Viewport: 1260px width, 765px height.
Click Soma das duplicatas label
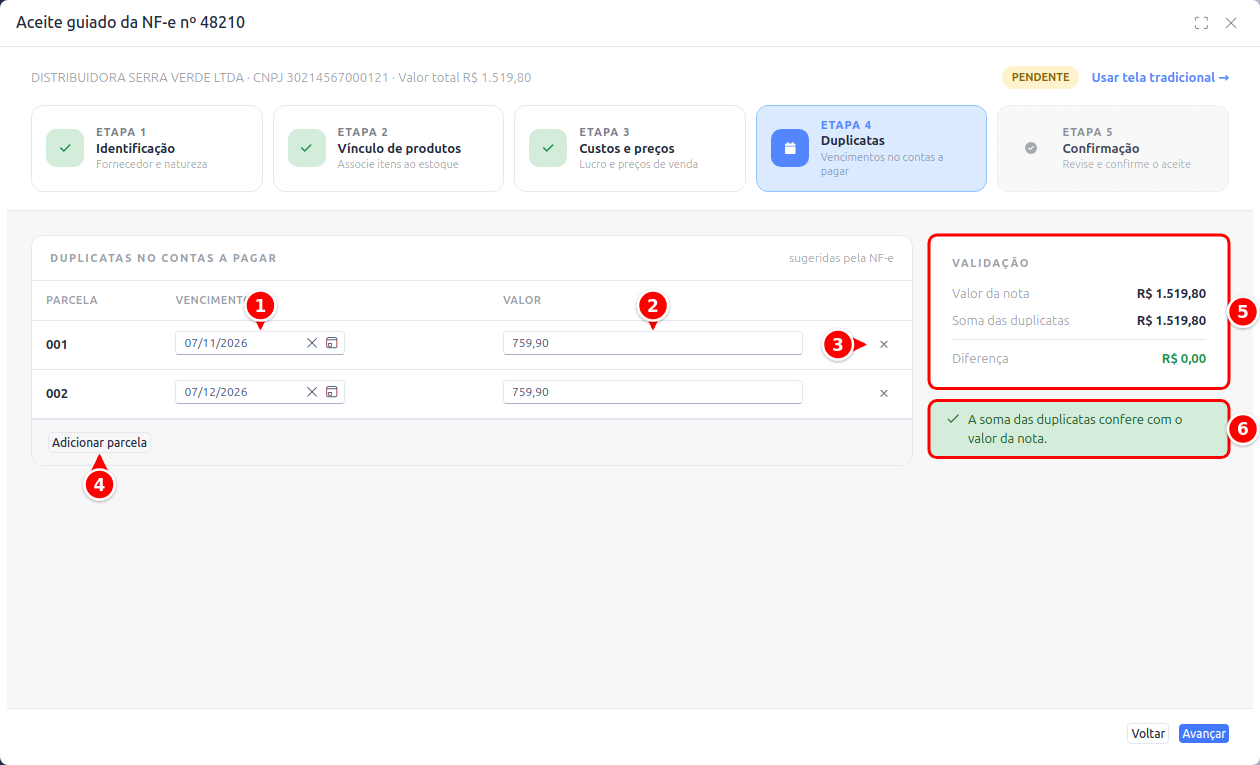click(1011, 320)
